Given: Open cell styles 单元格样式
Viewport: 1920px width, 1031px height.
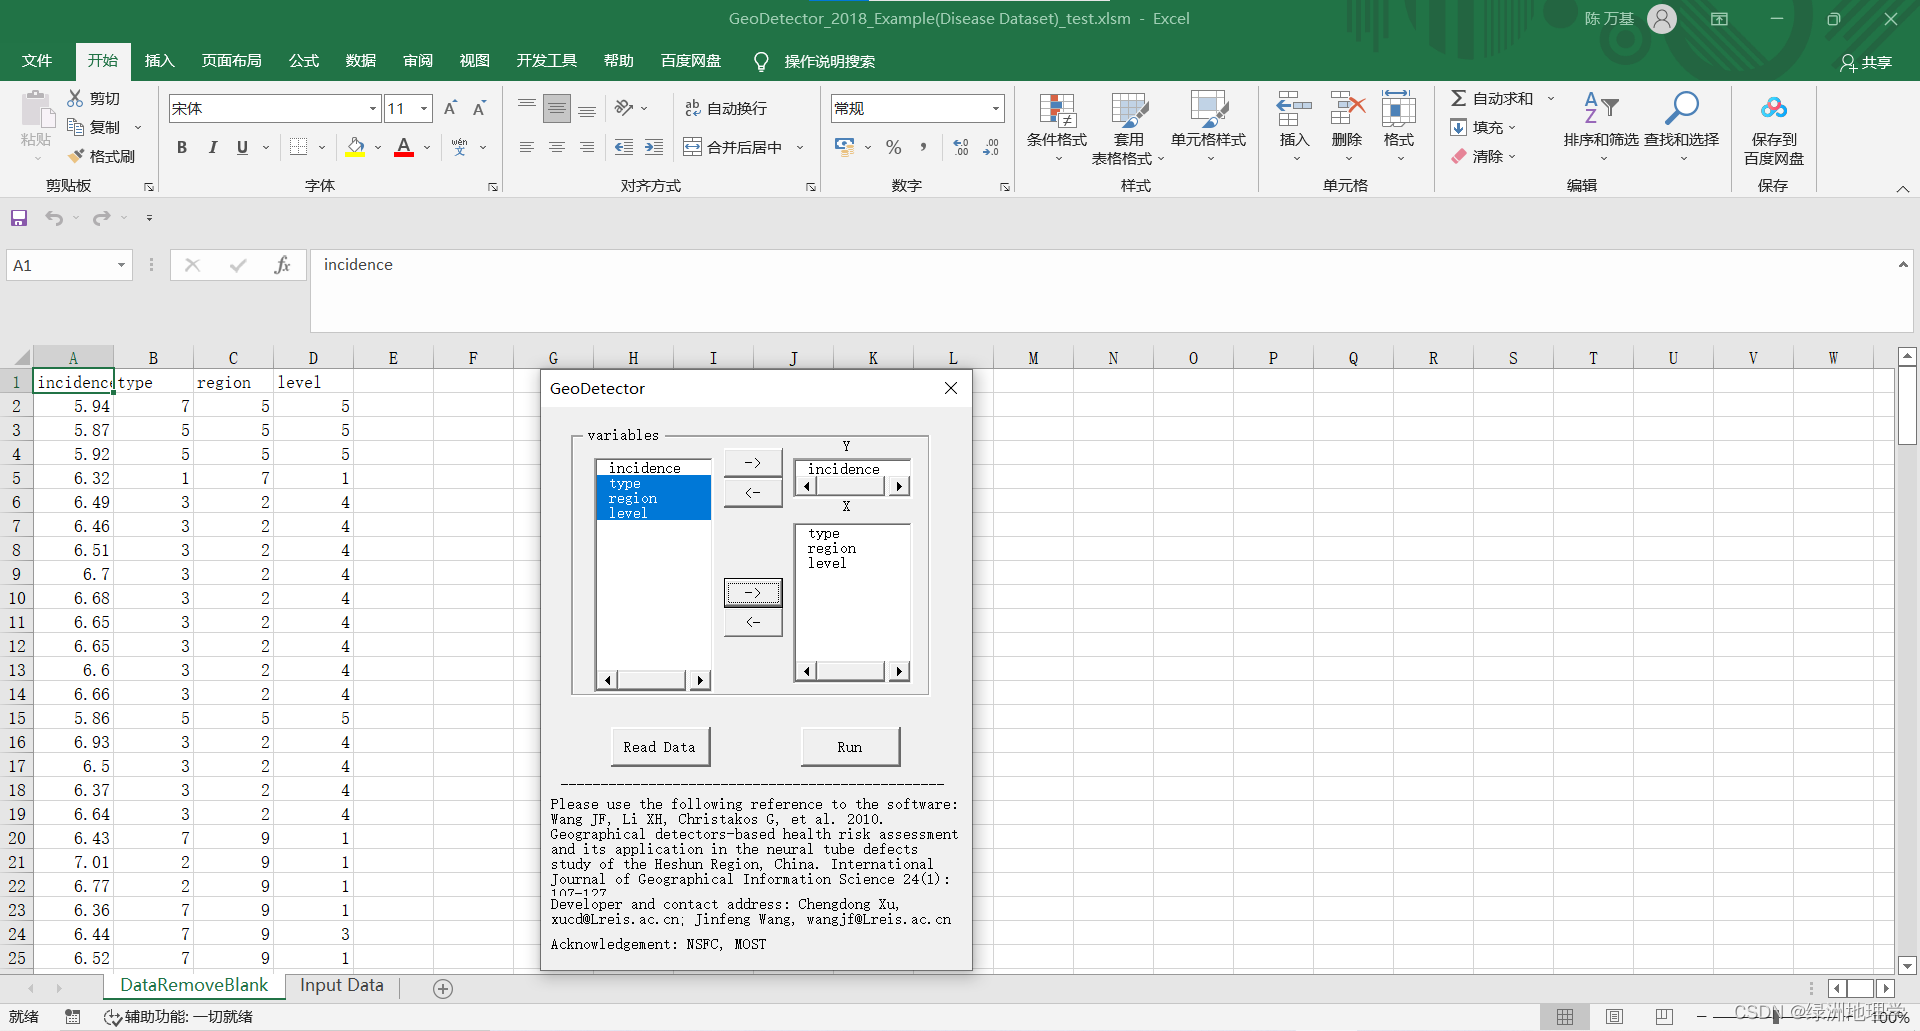Looking at the screenshot, I should click(x=1209, y=128).
